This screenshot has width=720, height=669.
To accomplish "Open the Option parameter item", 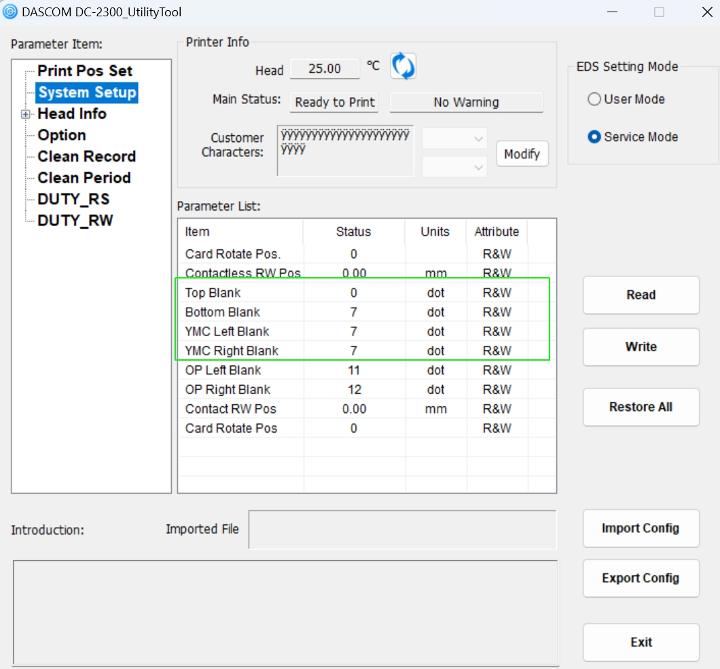I will coord(62,135).
